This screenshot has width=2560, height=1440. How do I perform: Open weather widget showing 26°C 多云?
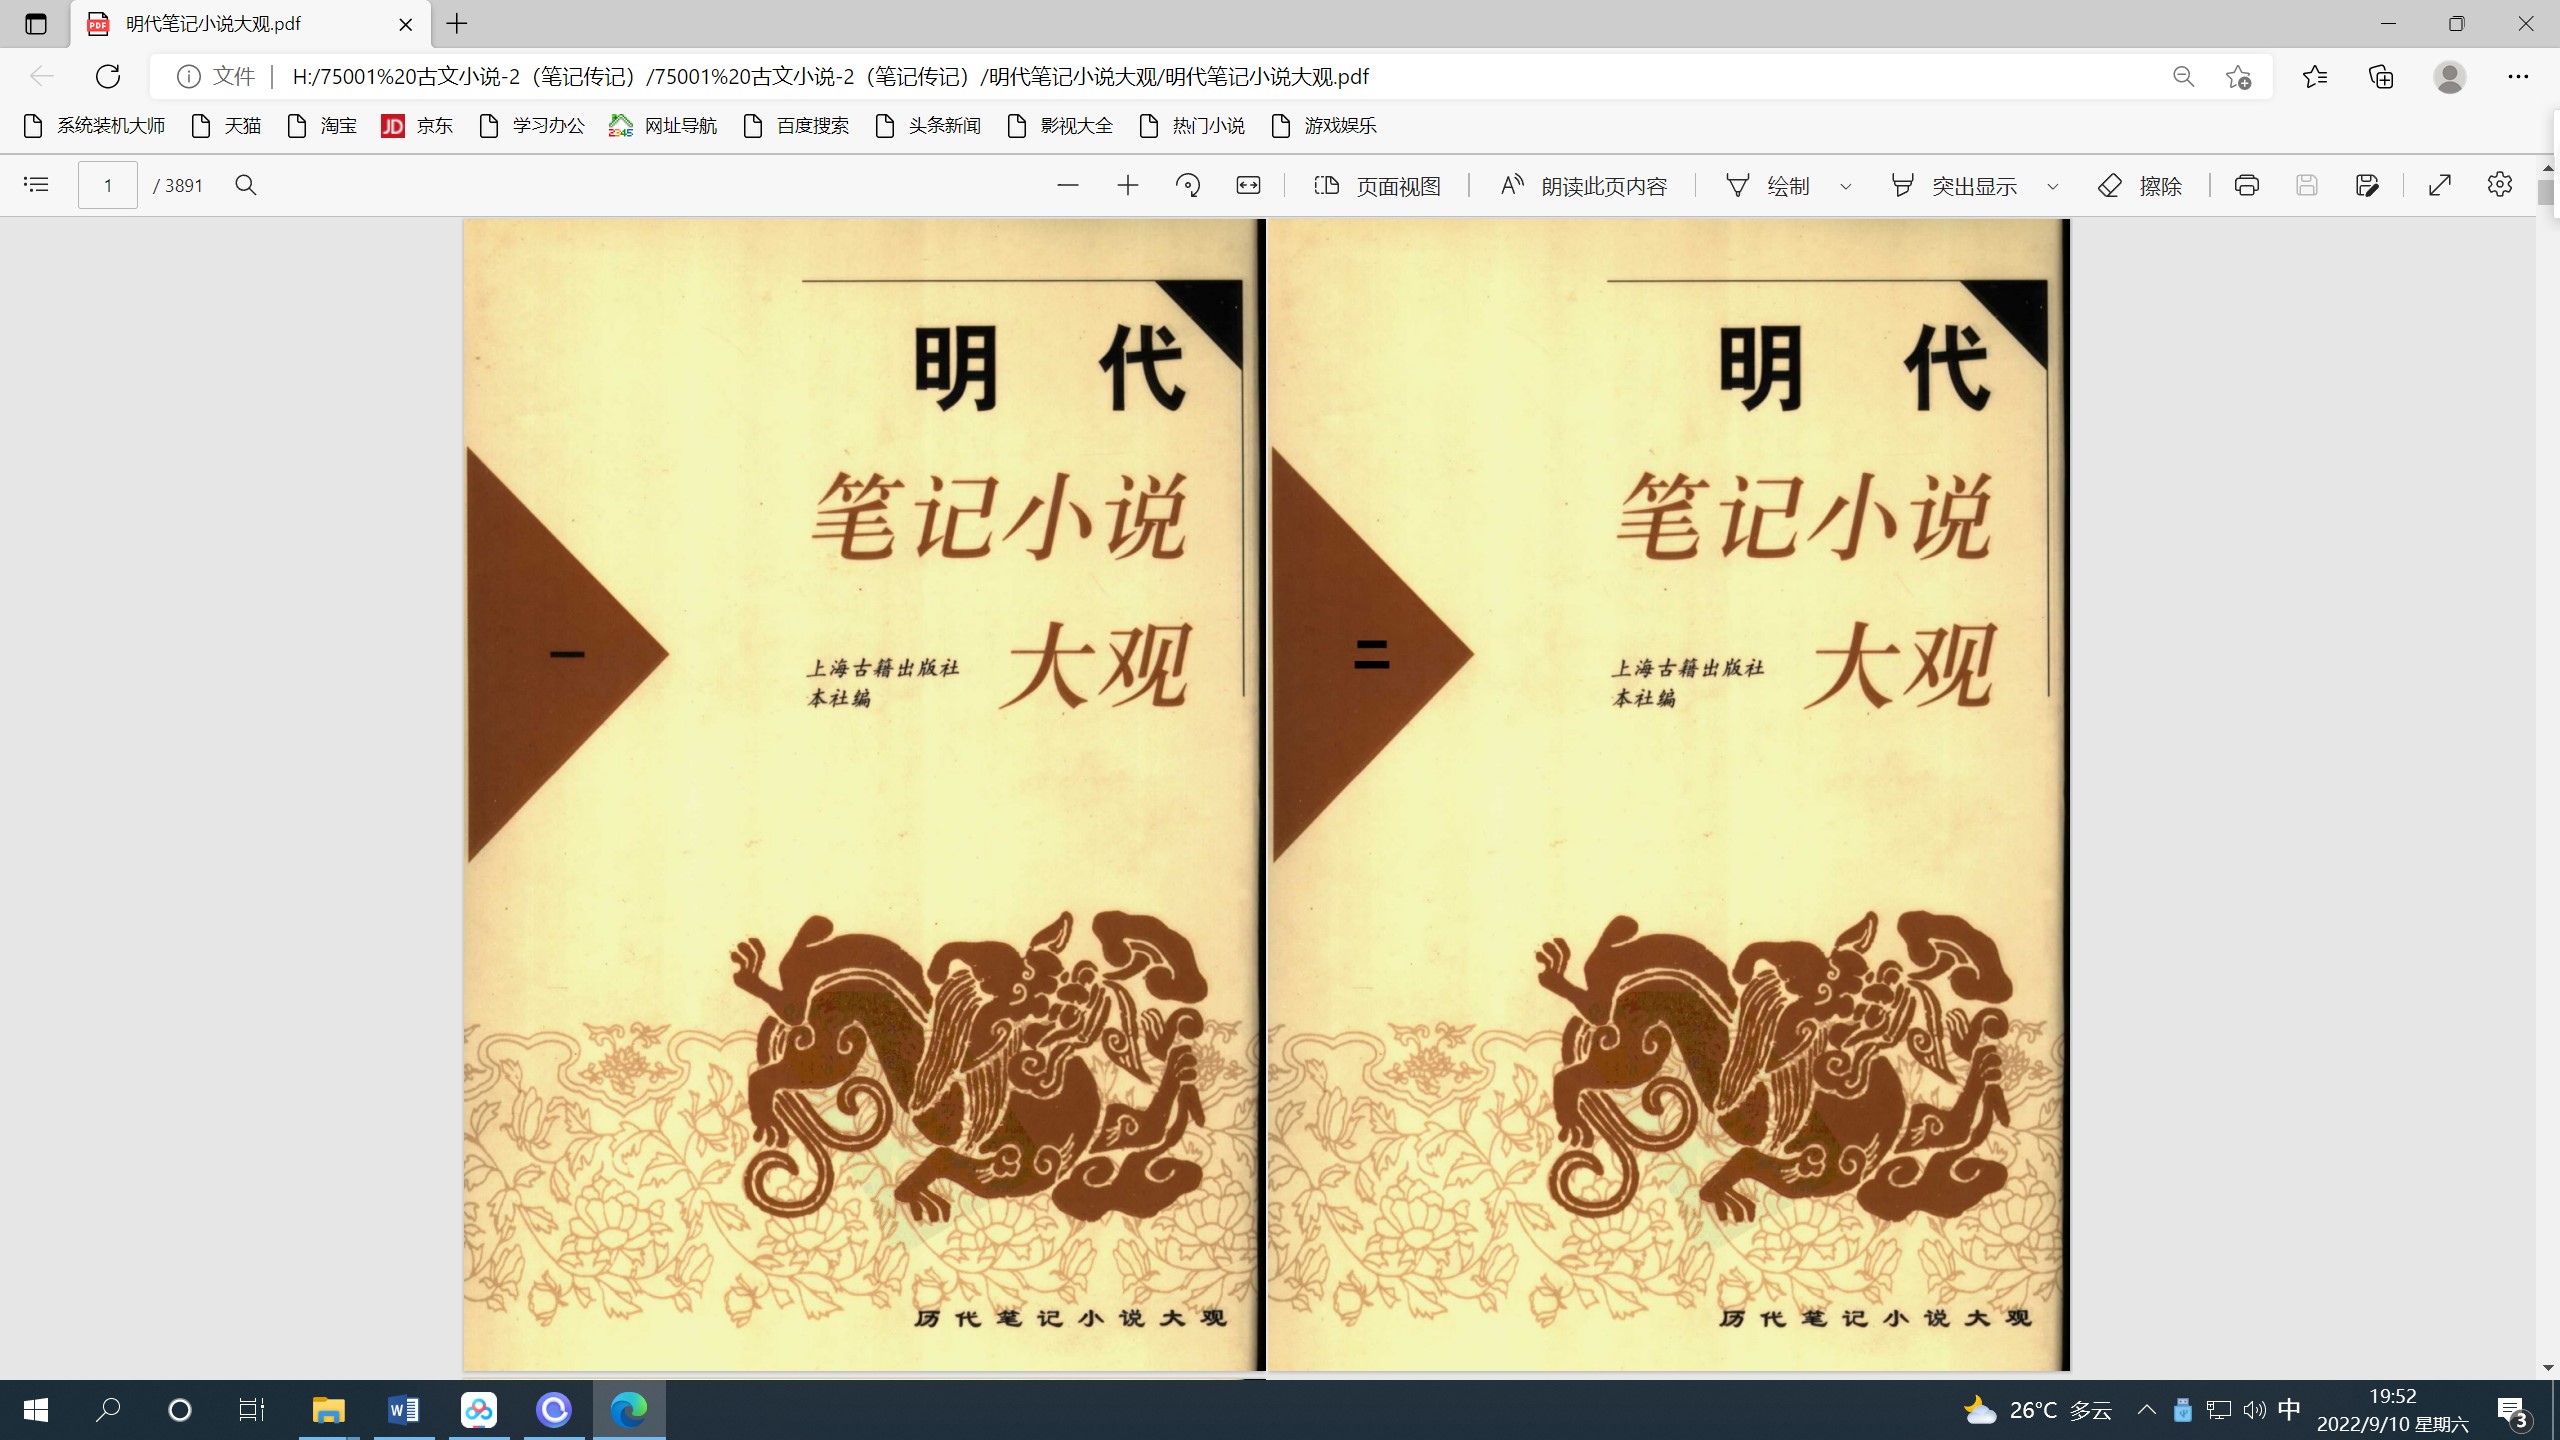[x=2037, y=1410]
